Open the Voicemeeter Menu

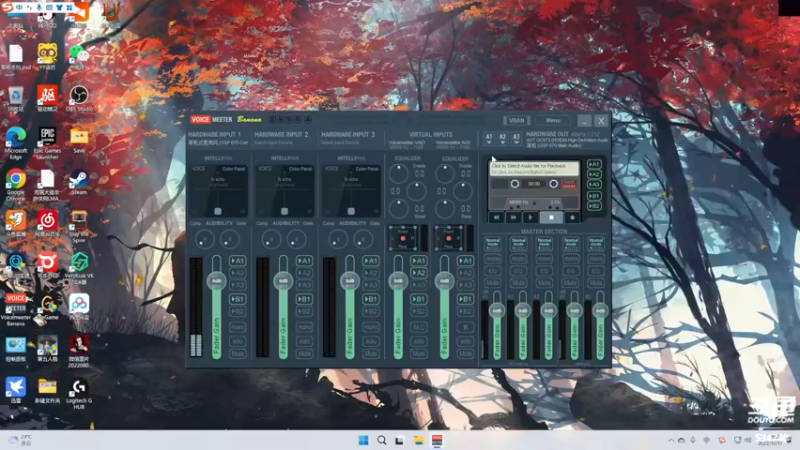[553, 120]
